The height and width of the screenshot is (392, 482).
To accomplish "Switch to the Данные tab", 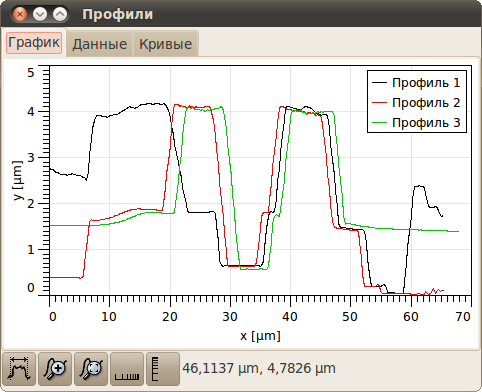I will coord(100,44).
